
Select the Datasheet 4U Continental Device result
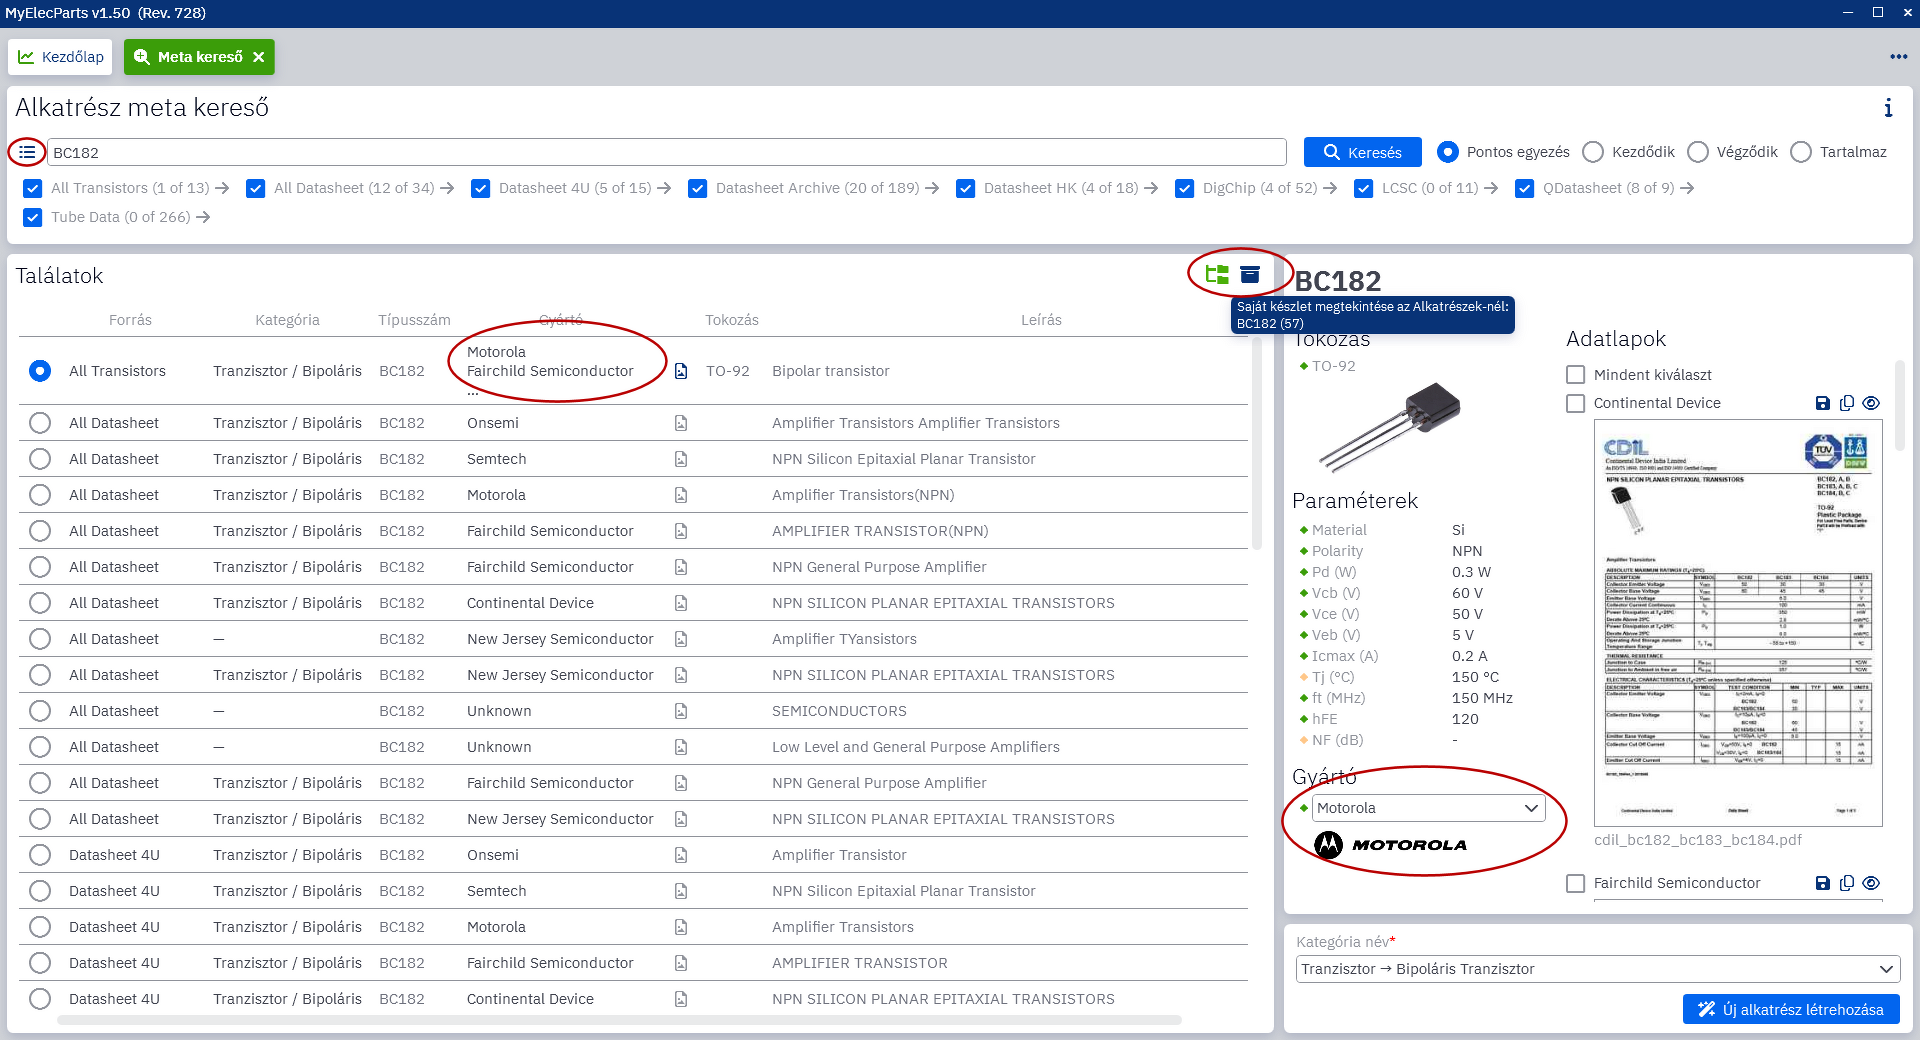[x=40, y=999]
